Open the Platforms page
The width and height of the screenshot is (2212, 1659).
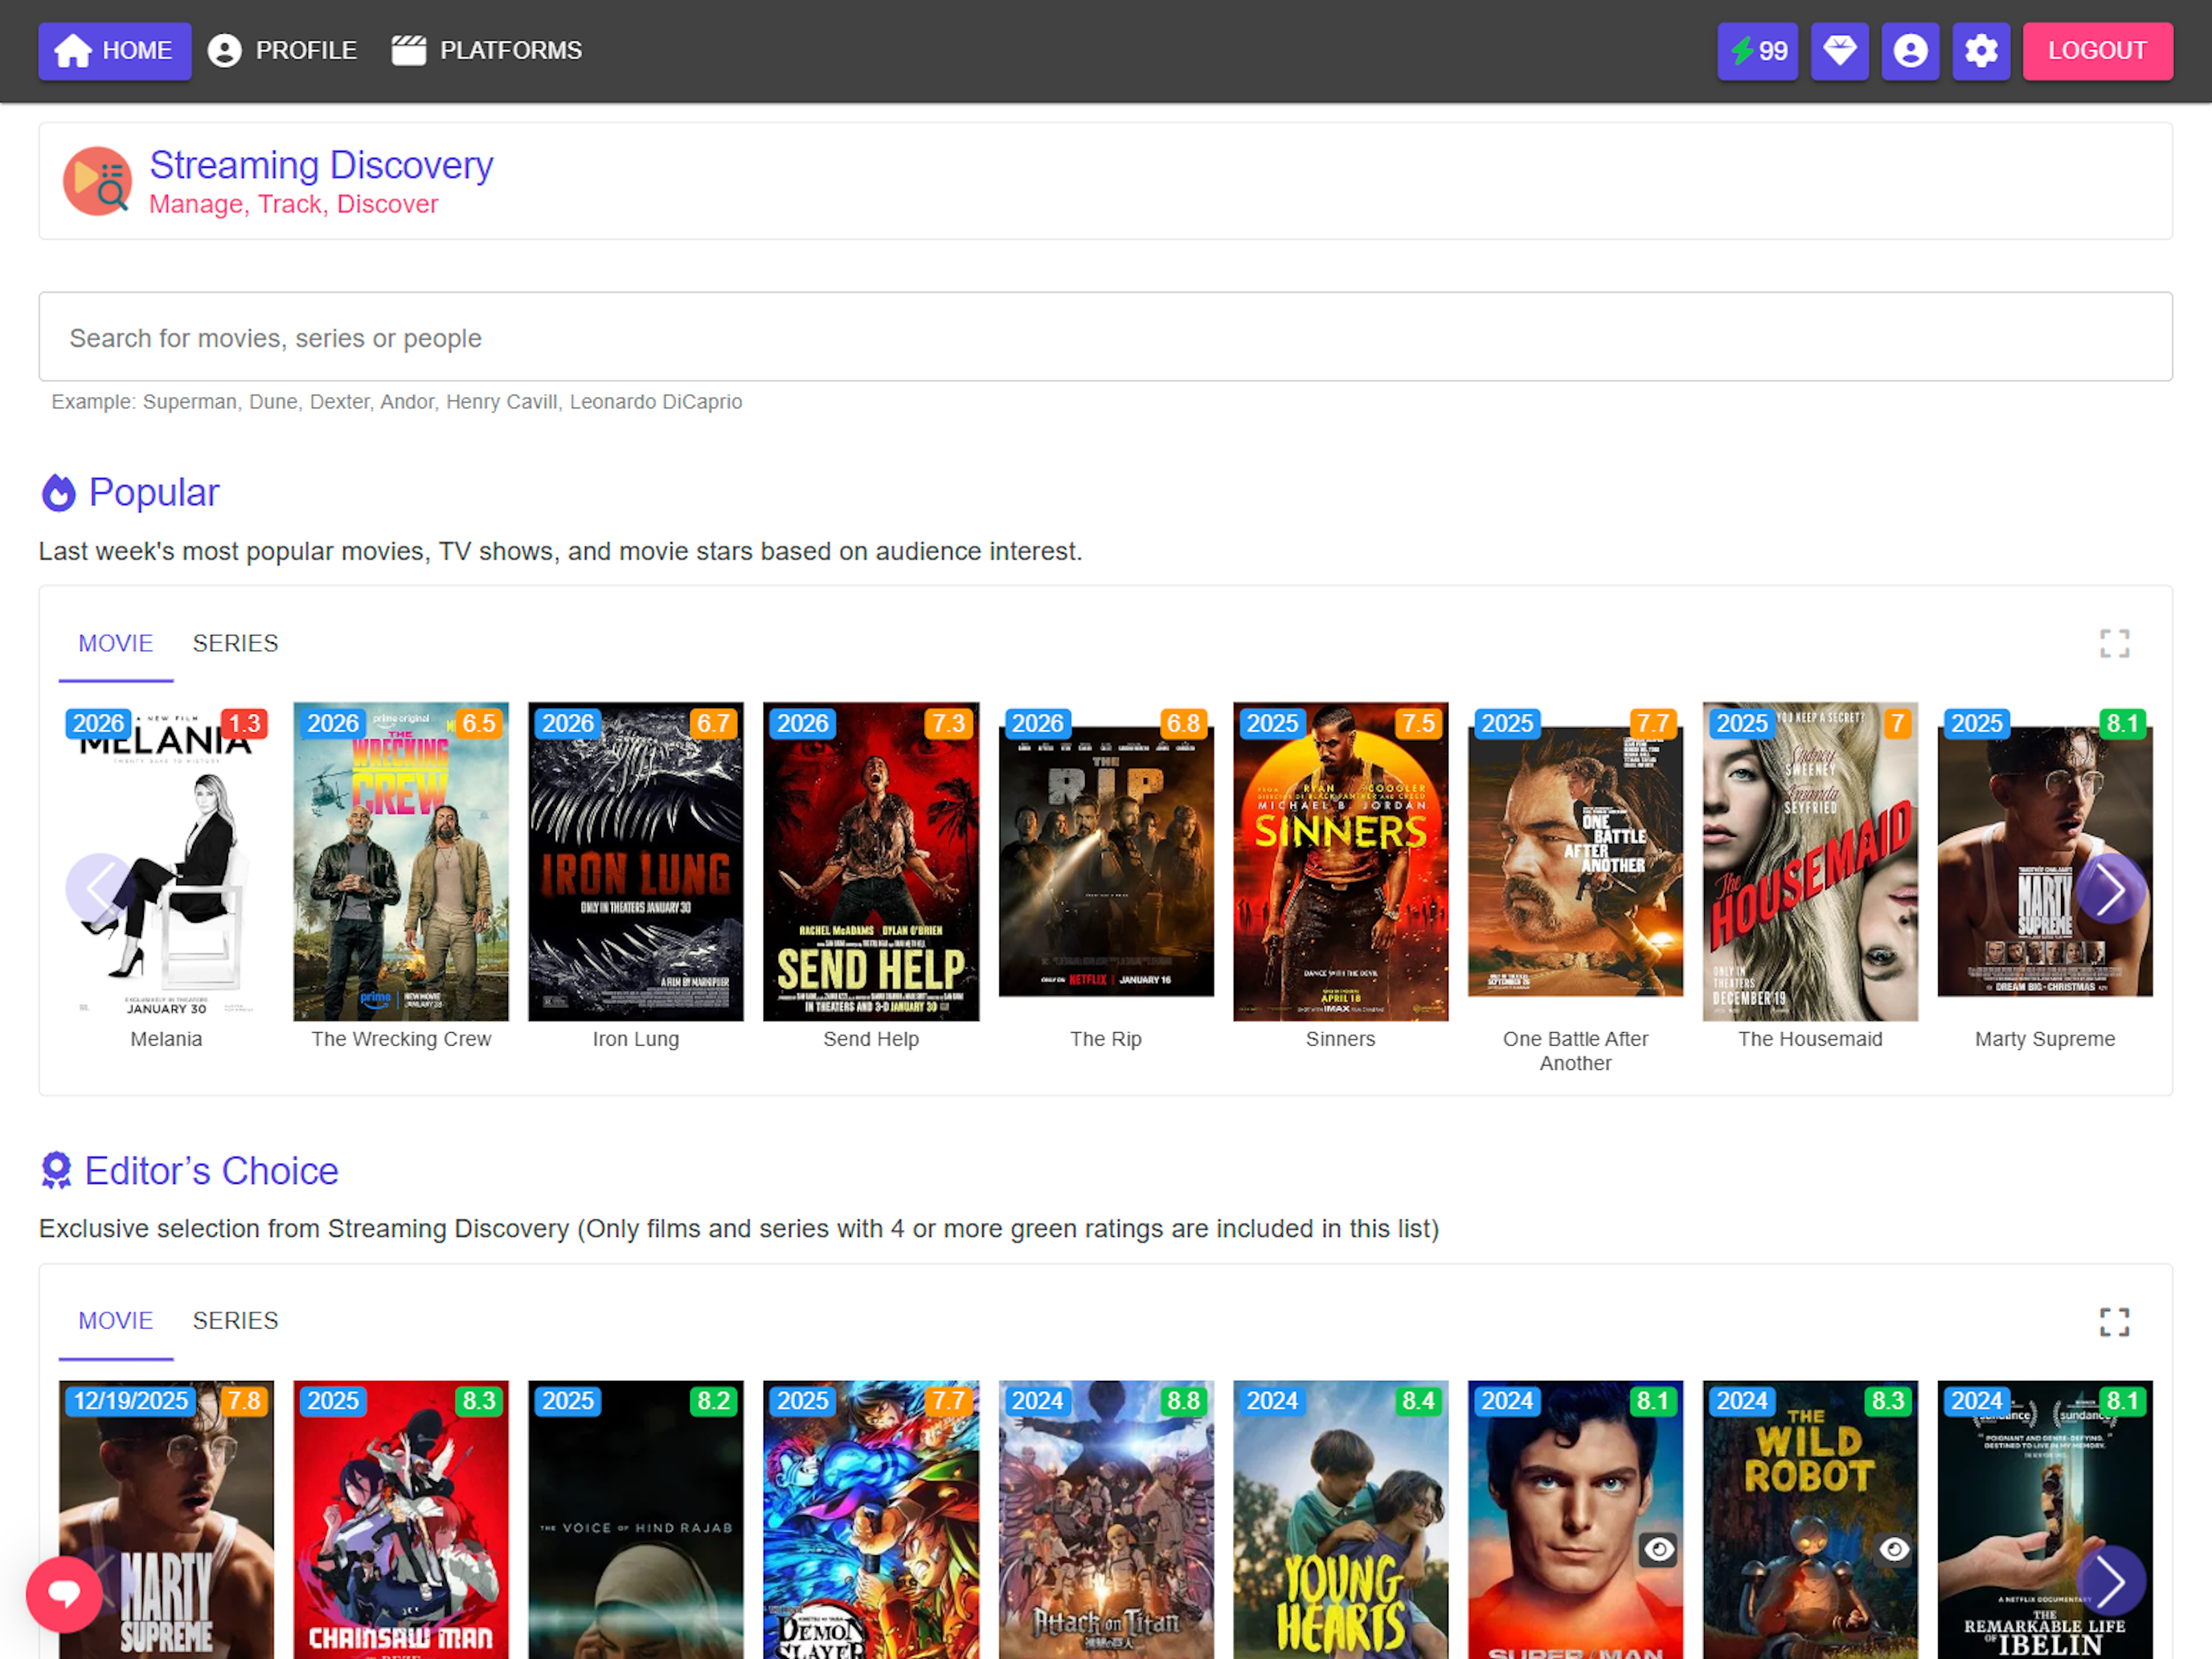(x=487, y=51)
